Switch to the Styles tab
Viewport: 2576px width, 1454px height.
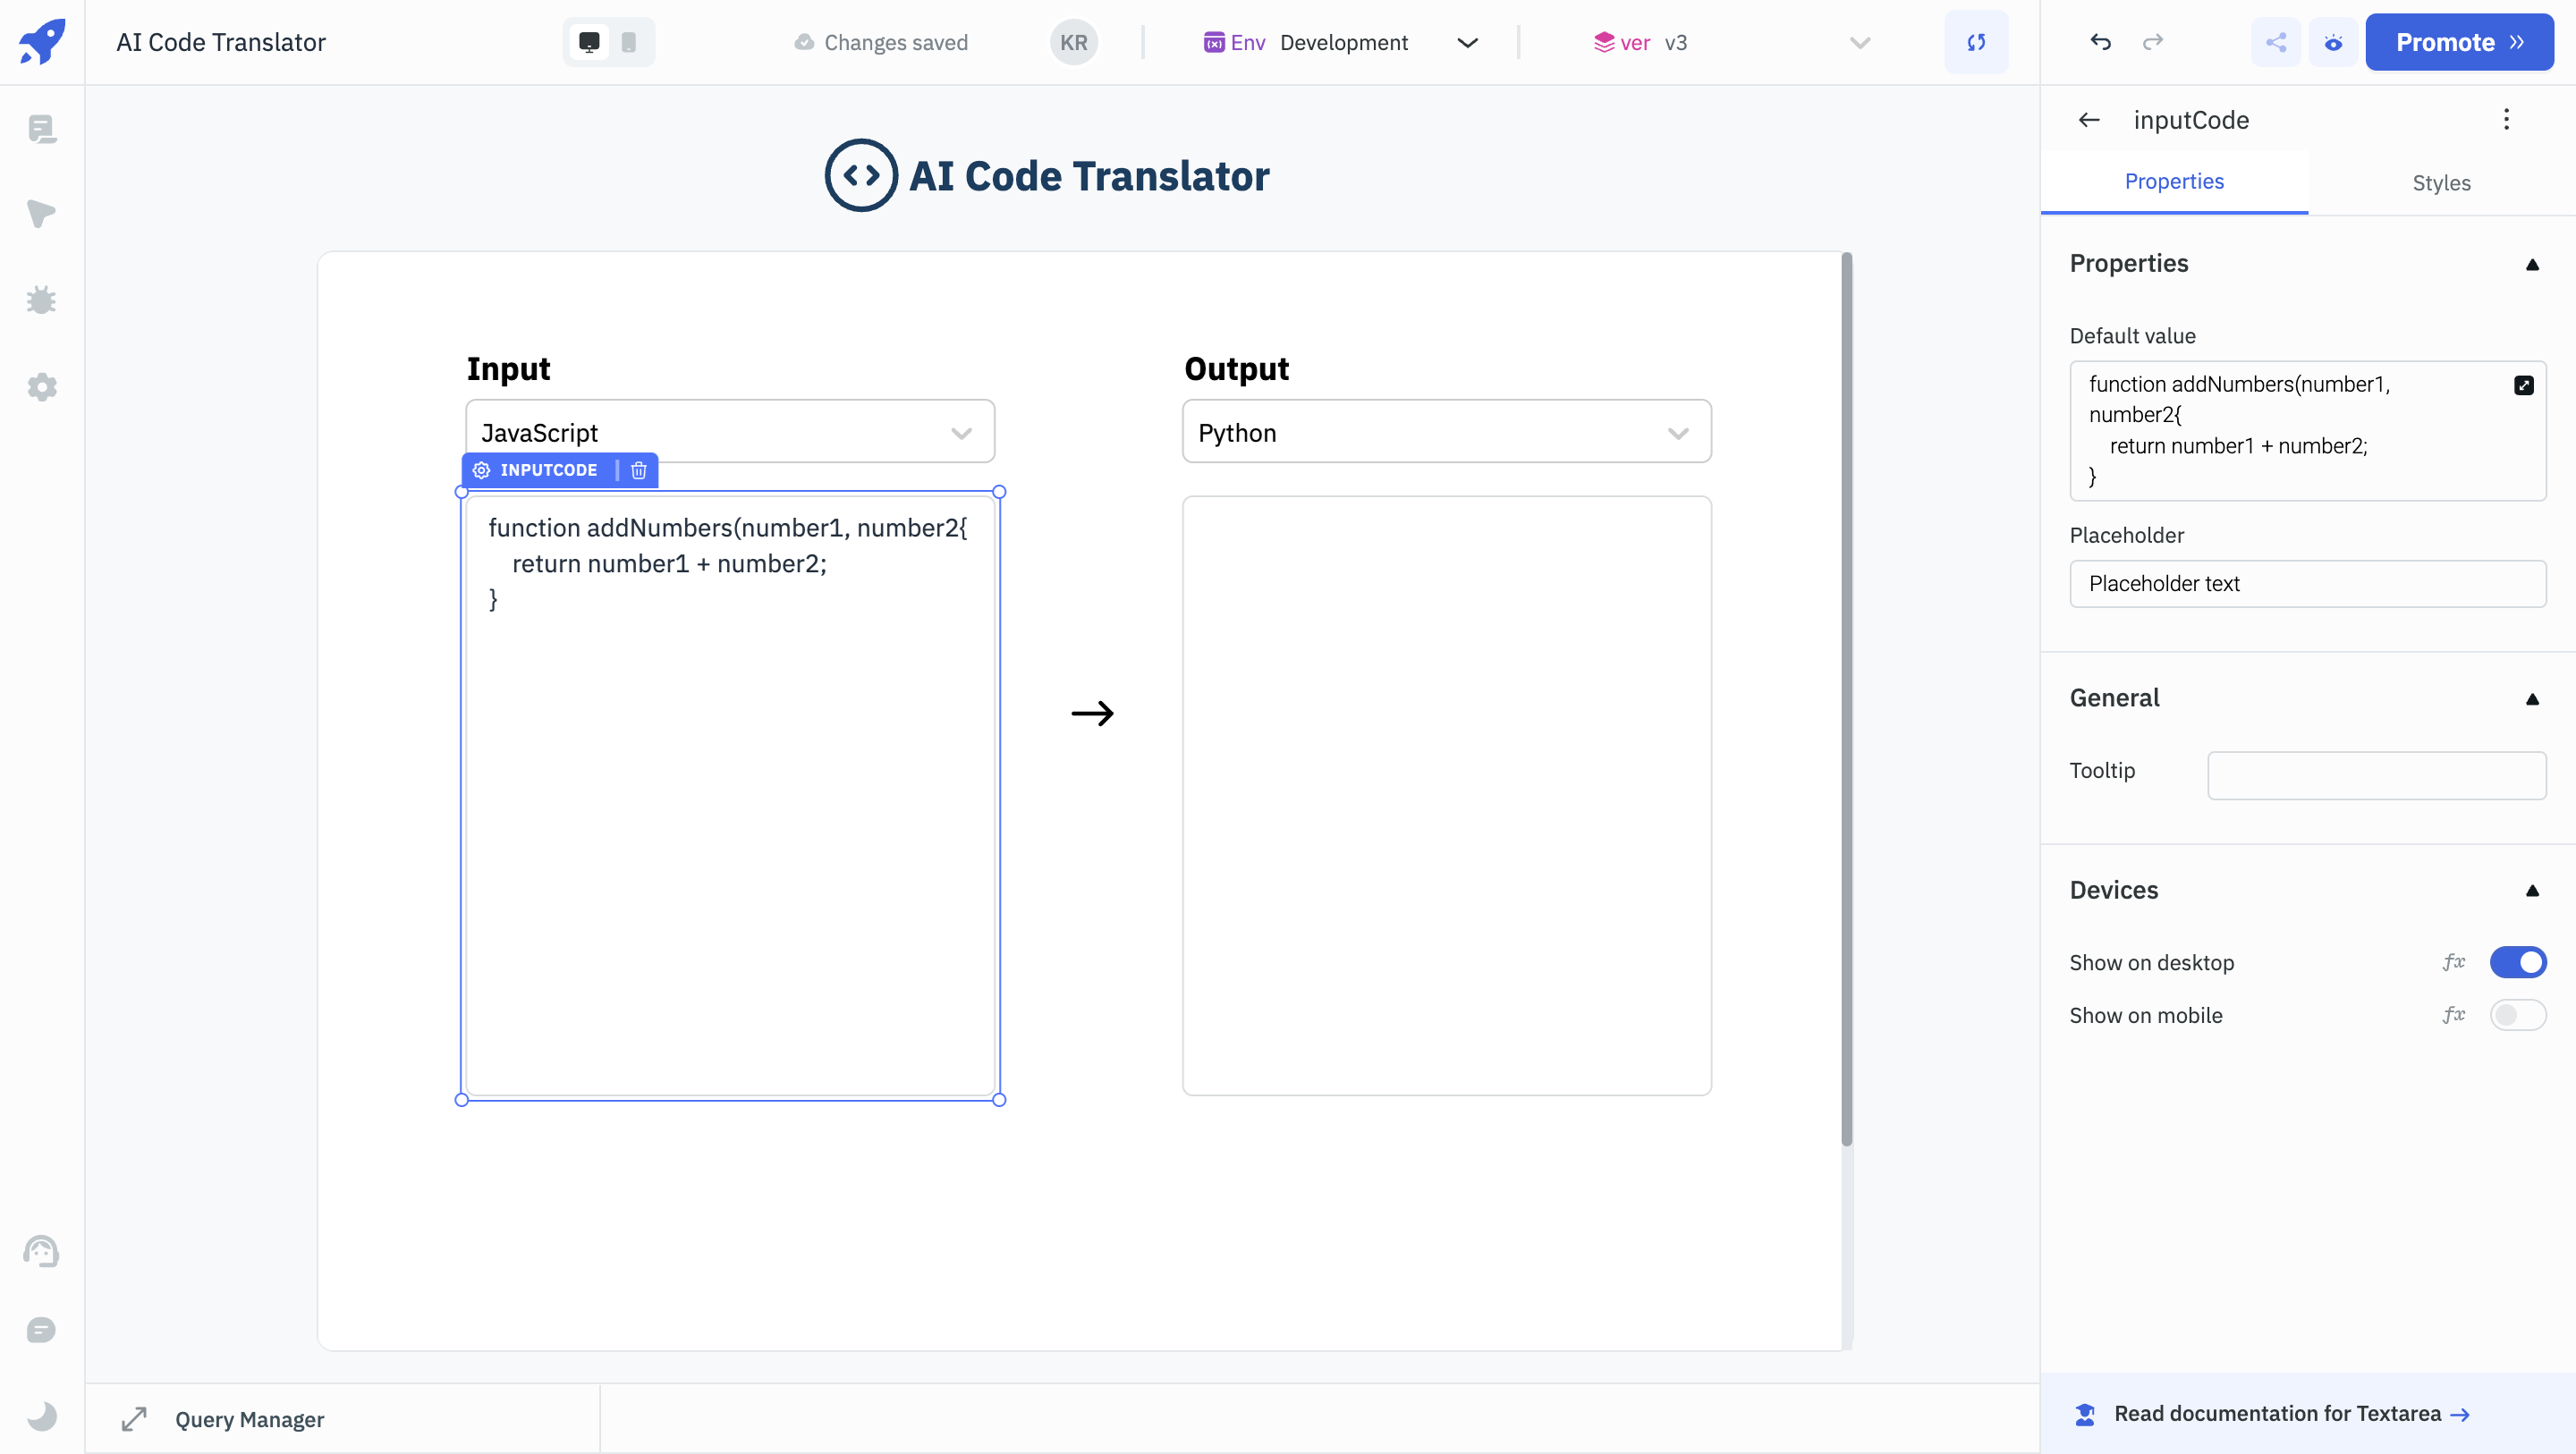coord(2442,182)
